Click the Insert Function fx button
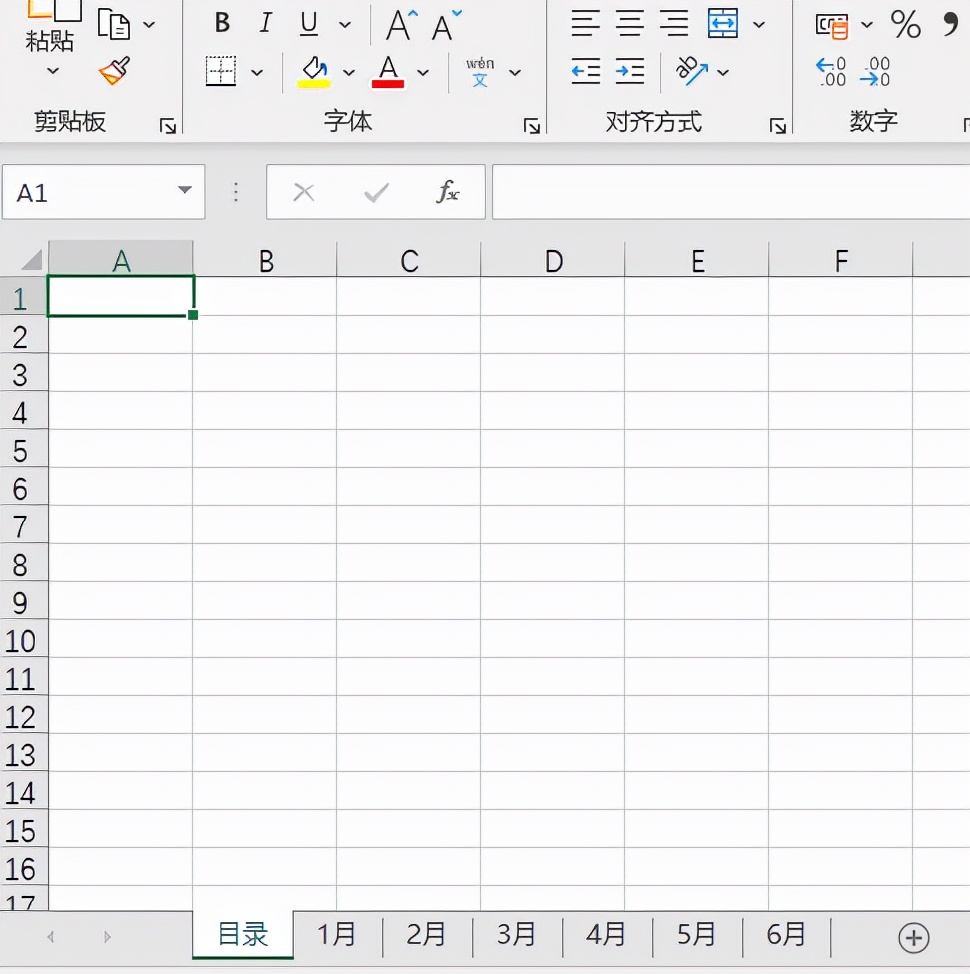 [448, 192]
